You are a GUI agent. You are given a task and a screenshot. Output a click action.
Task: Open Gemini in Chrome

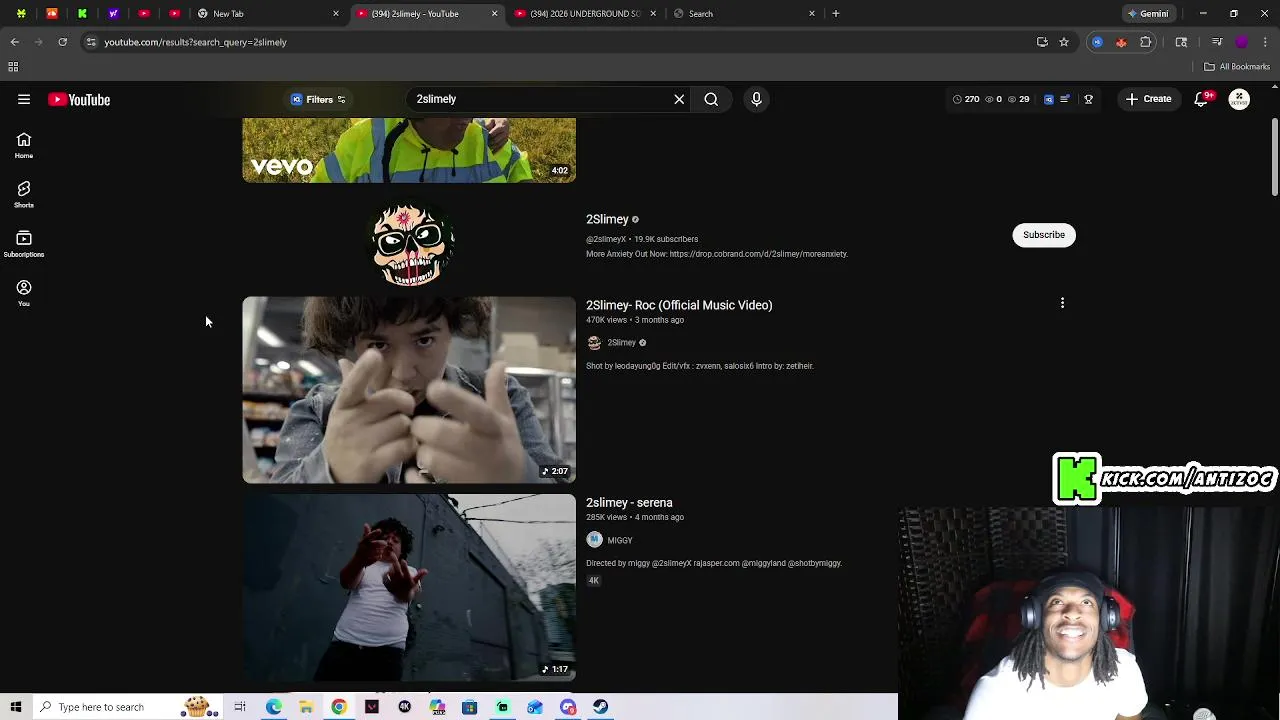point(1147,14)
